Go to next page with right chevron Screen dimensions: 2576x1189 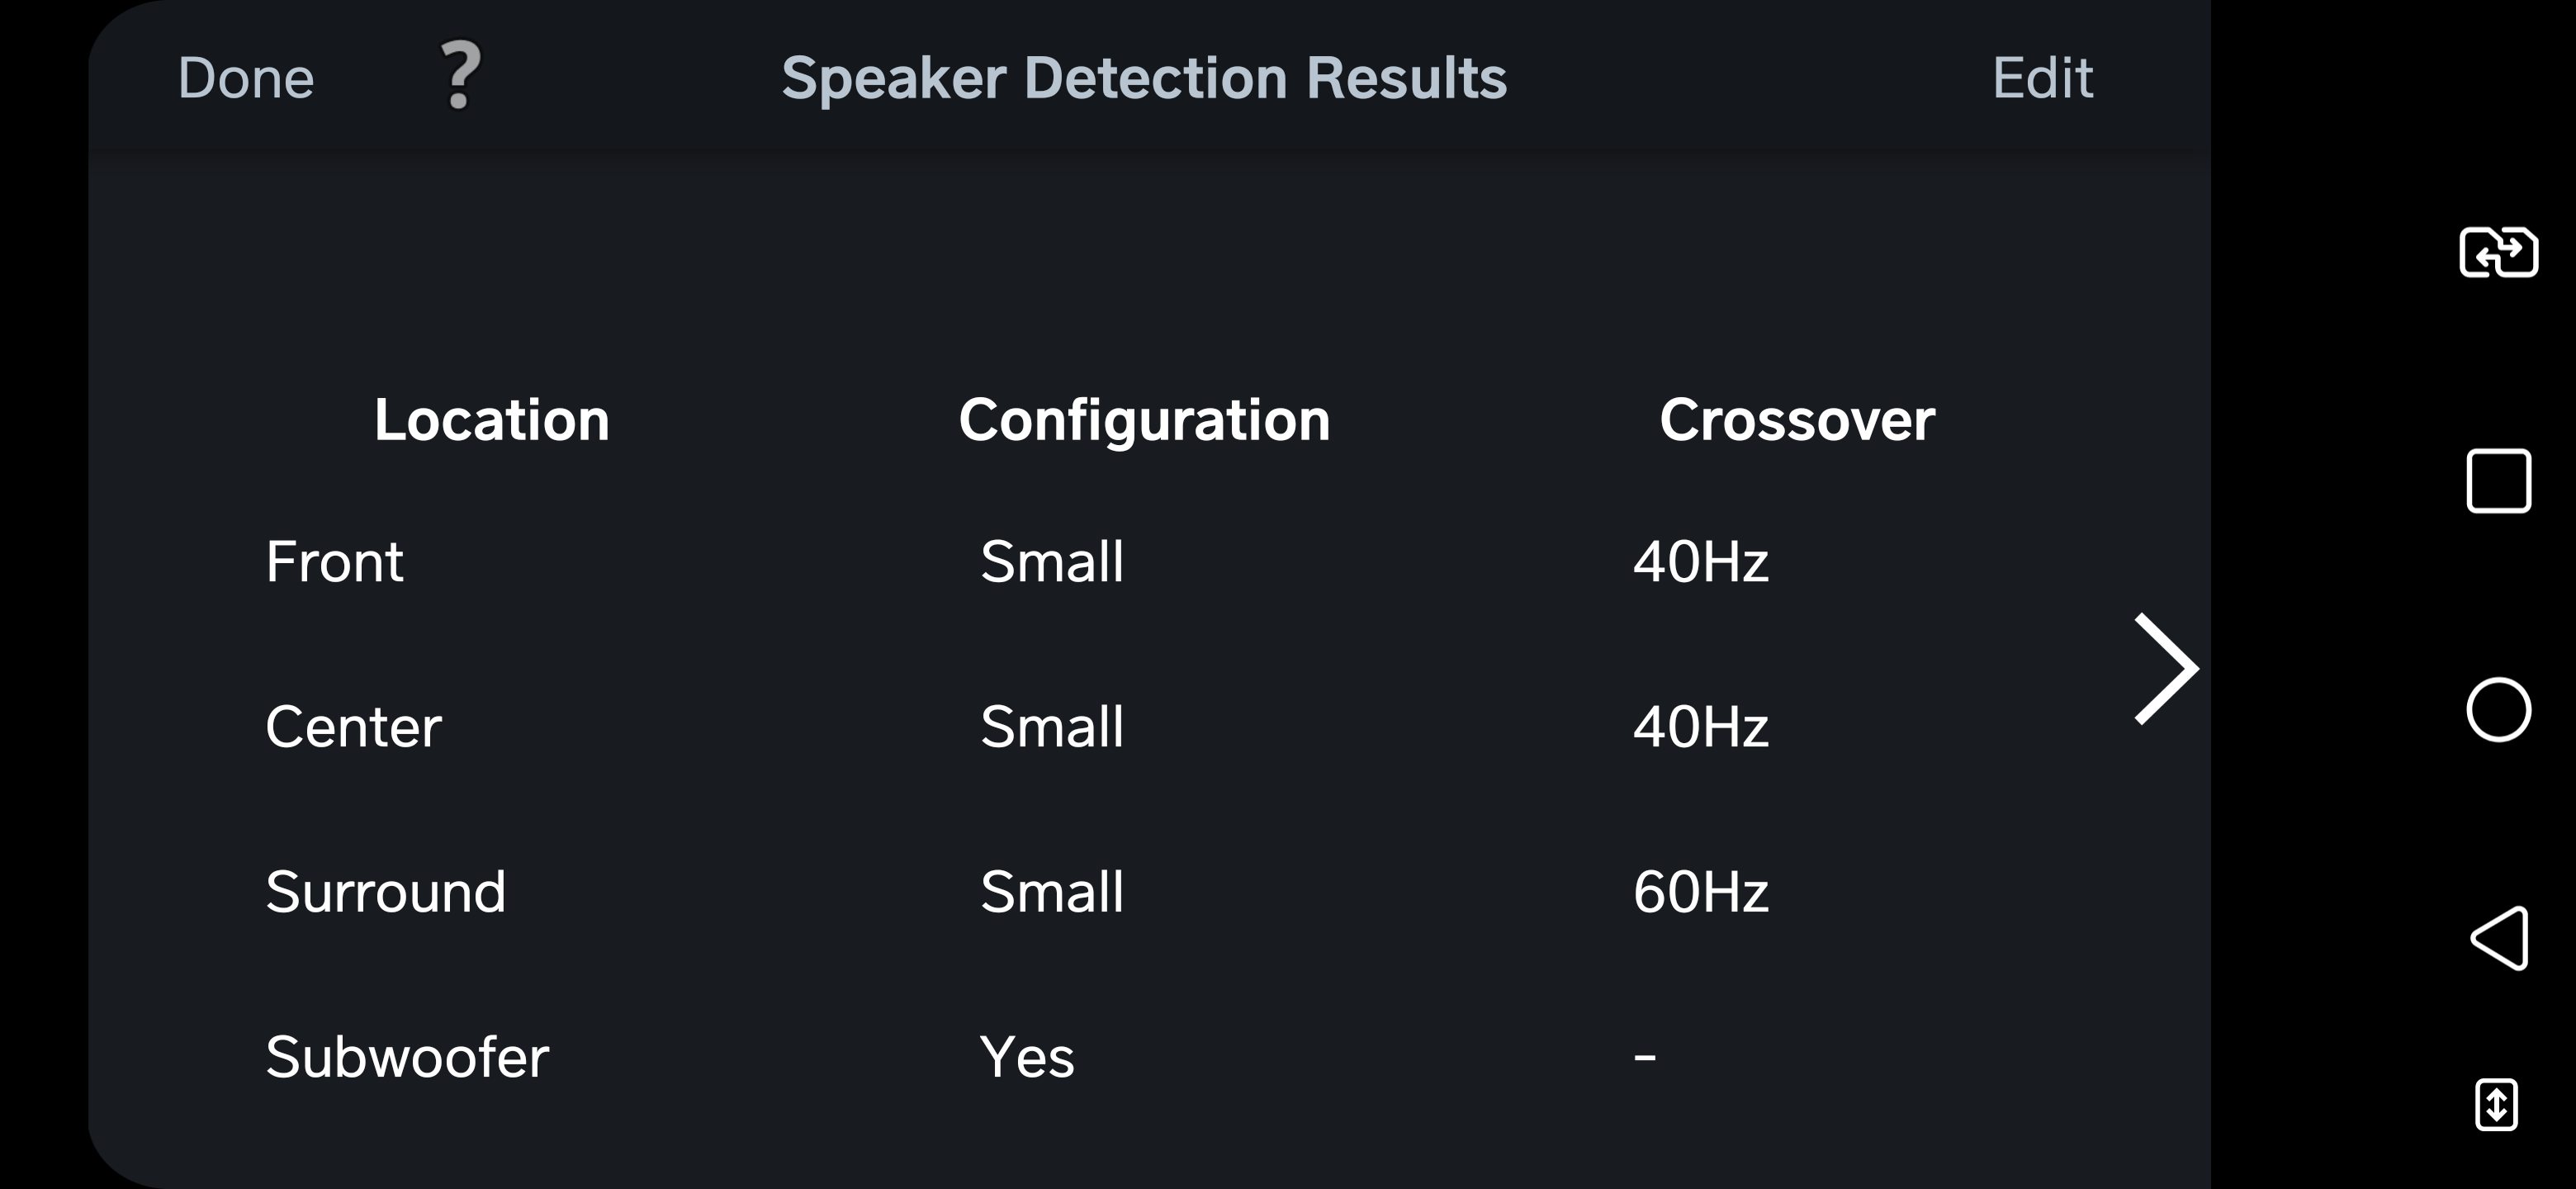coord(2165,668)
